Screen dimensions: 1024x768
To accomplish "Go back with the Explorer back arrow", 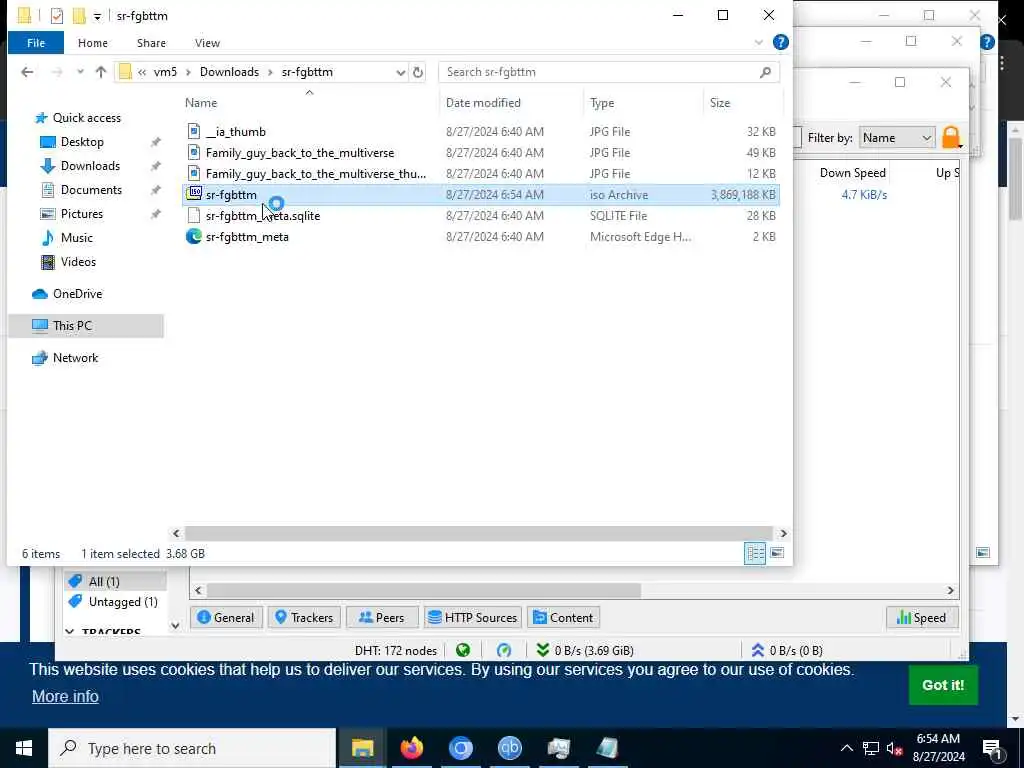I will (x=27, y=72).
